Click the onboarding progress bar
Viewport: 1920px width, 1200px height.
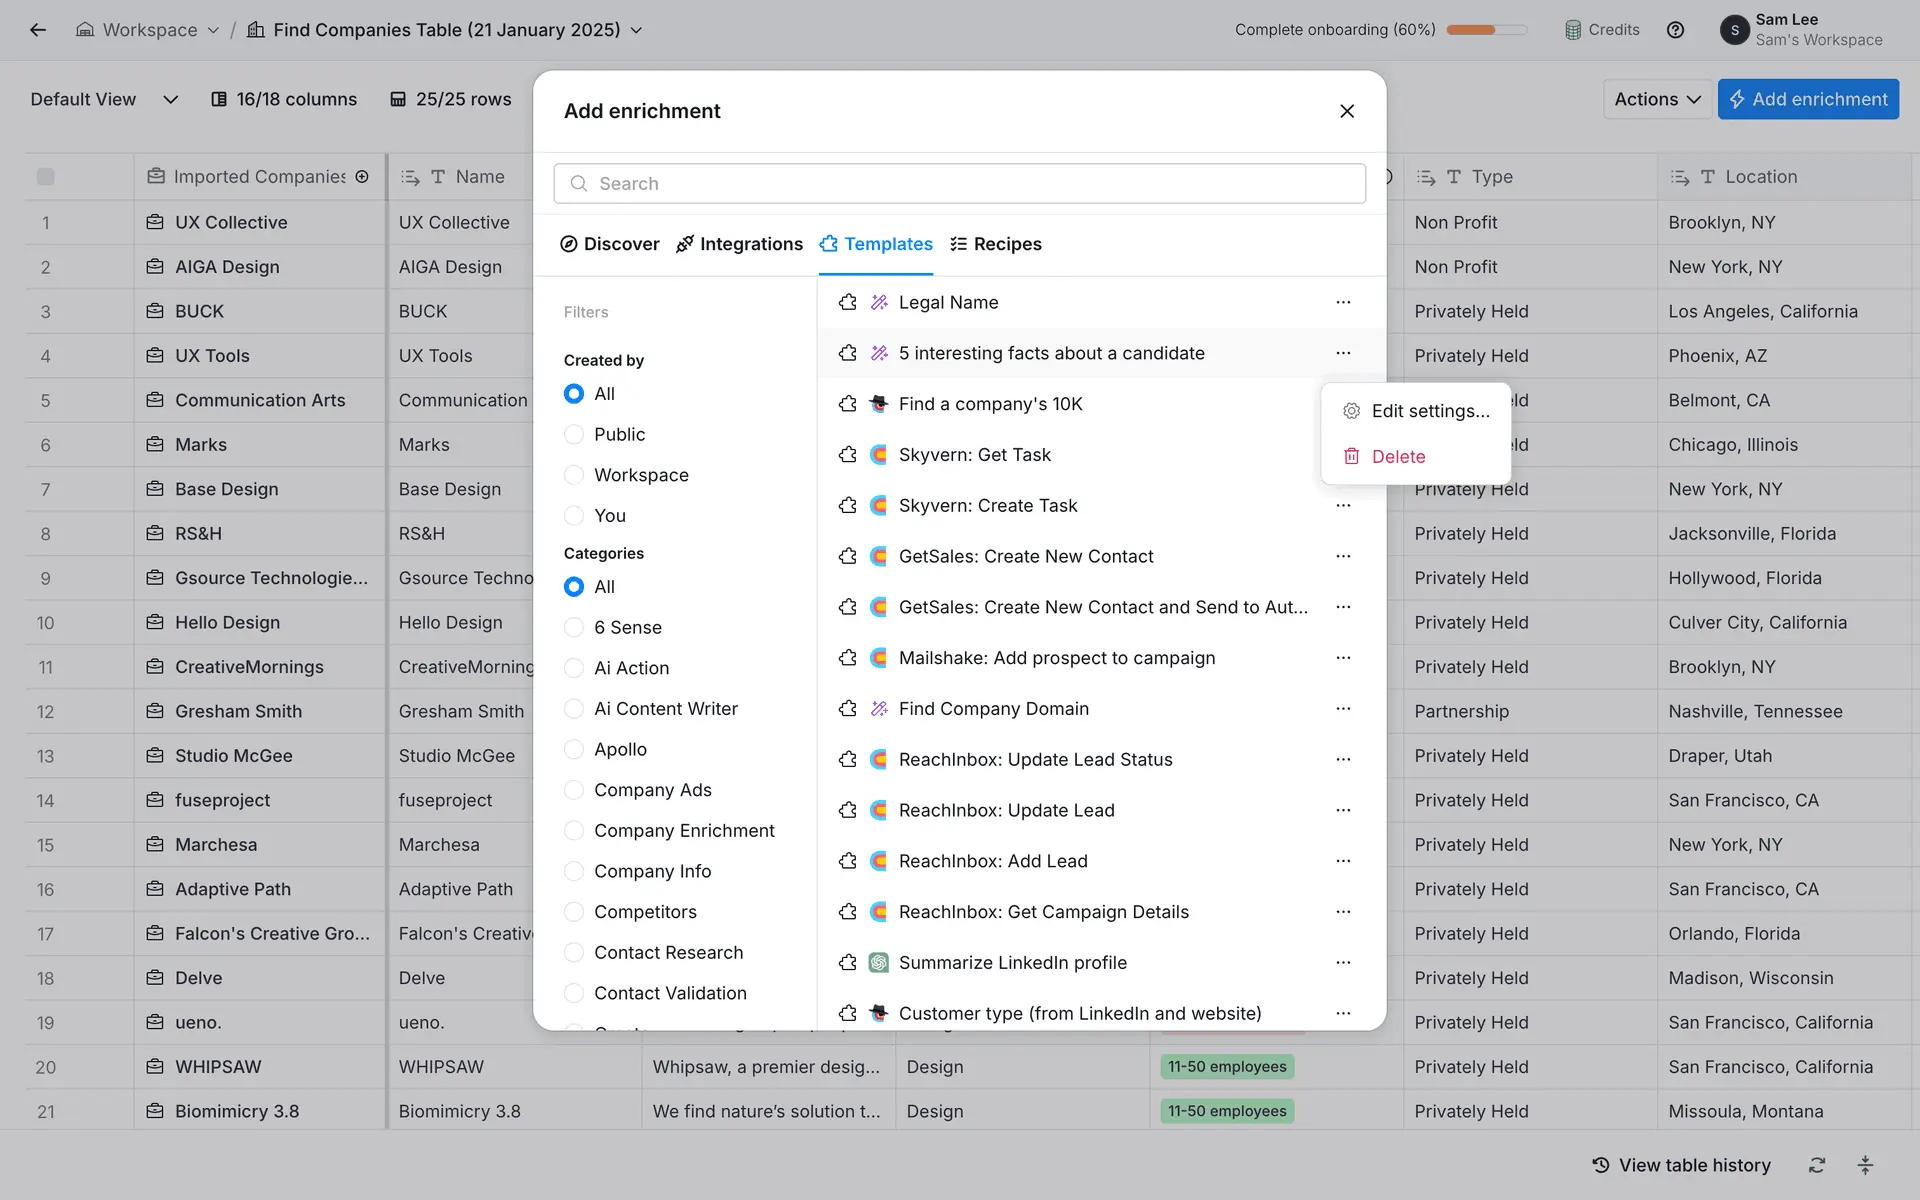tap(1486, 30)
